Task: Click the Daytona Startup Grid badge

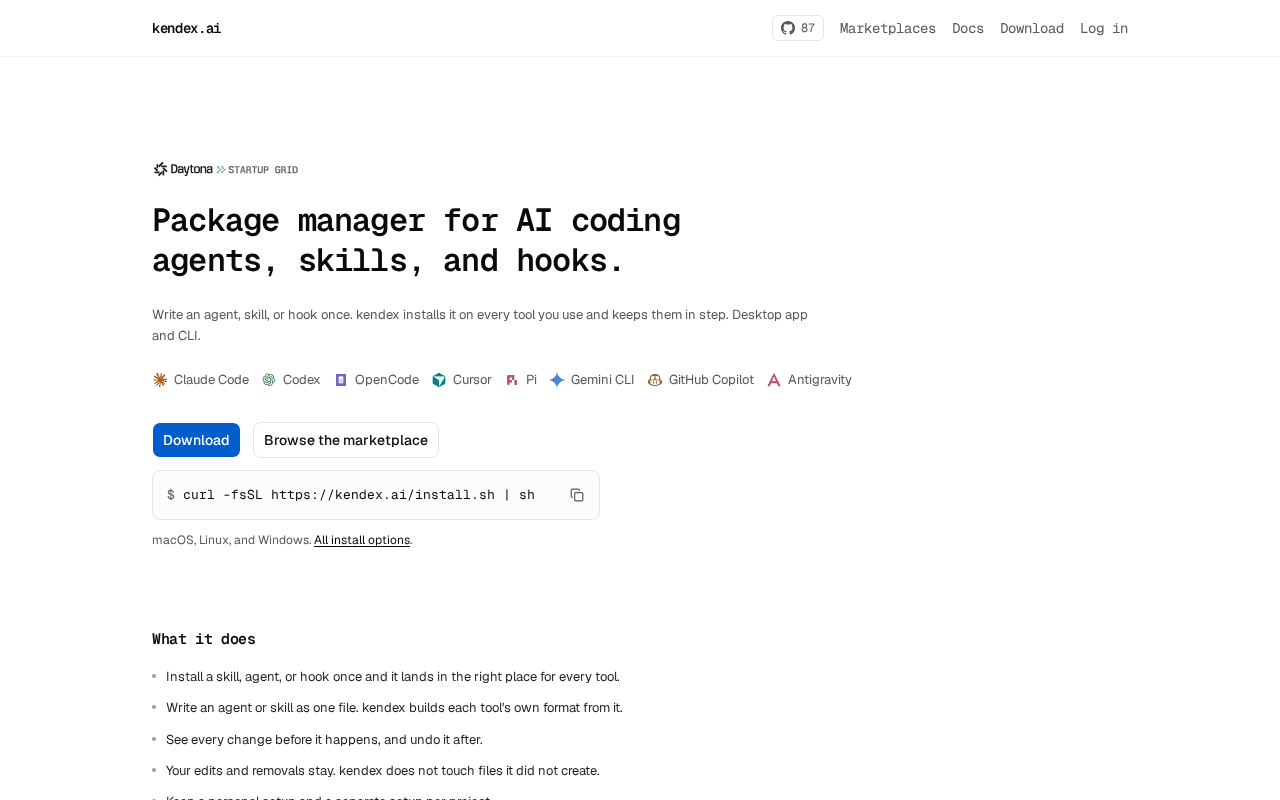Action: (x=226, y=169)
